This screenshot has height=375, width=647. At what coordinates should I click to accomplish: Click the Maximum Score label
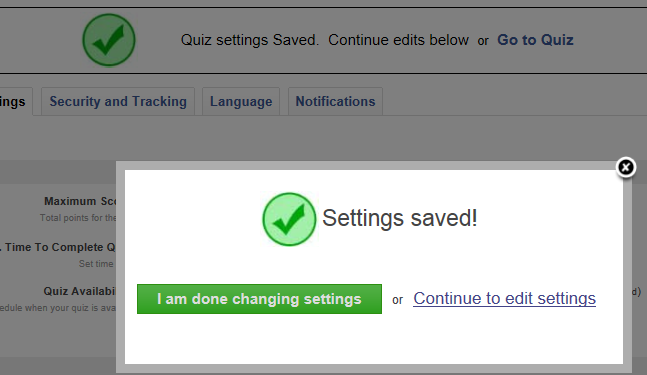[80, 201]
